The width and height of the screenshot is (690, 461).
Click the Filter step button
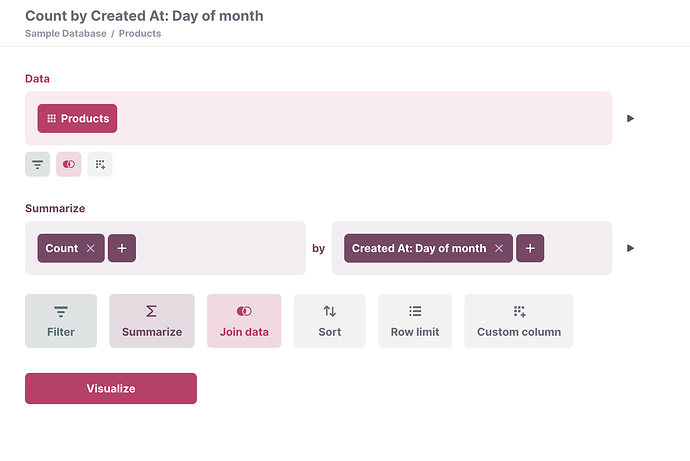pos(61,321)
